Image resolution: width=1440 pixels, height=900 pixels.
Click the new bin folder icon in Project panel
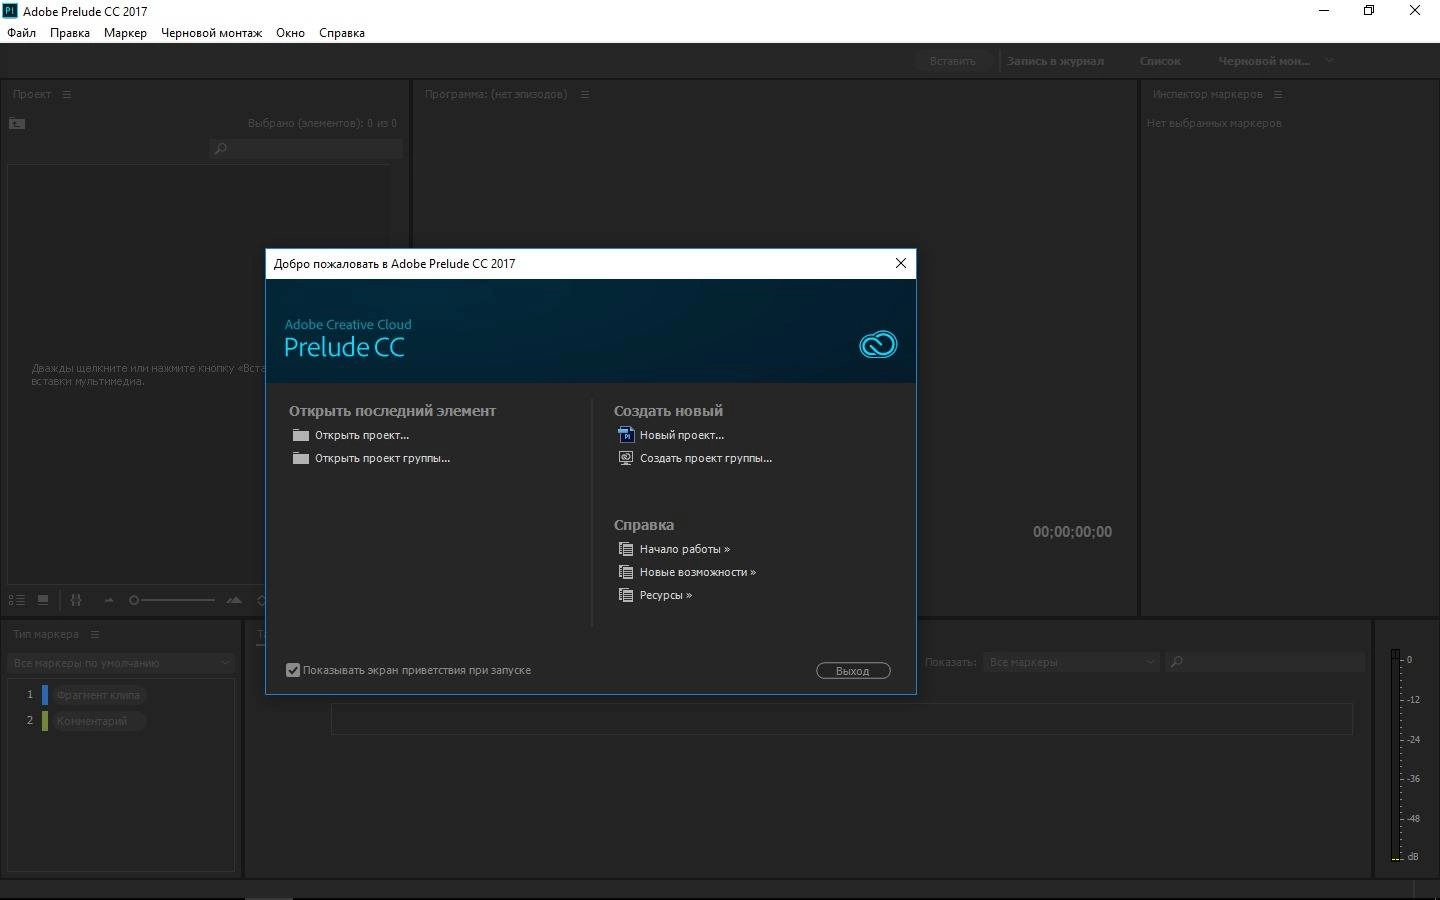[17, 123]
